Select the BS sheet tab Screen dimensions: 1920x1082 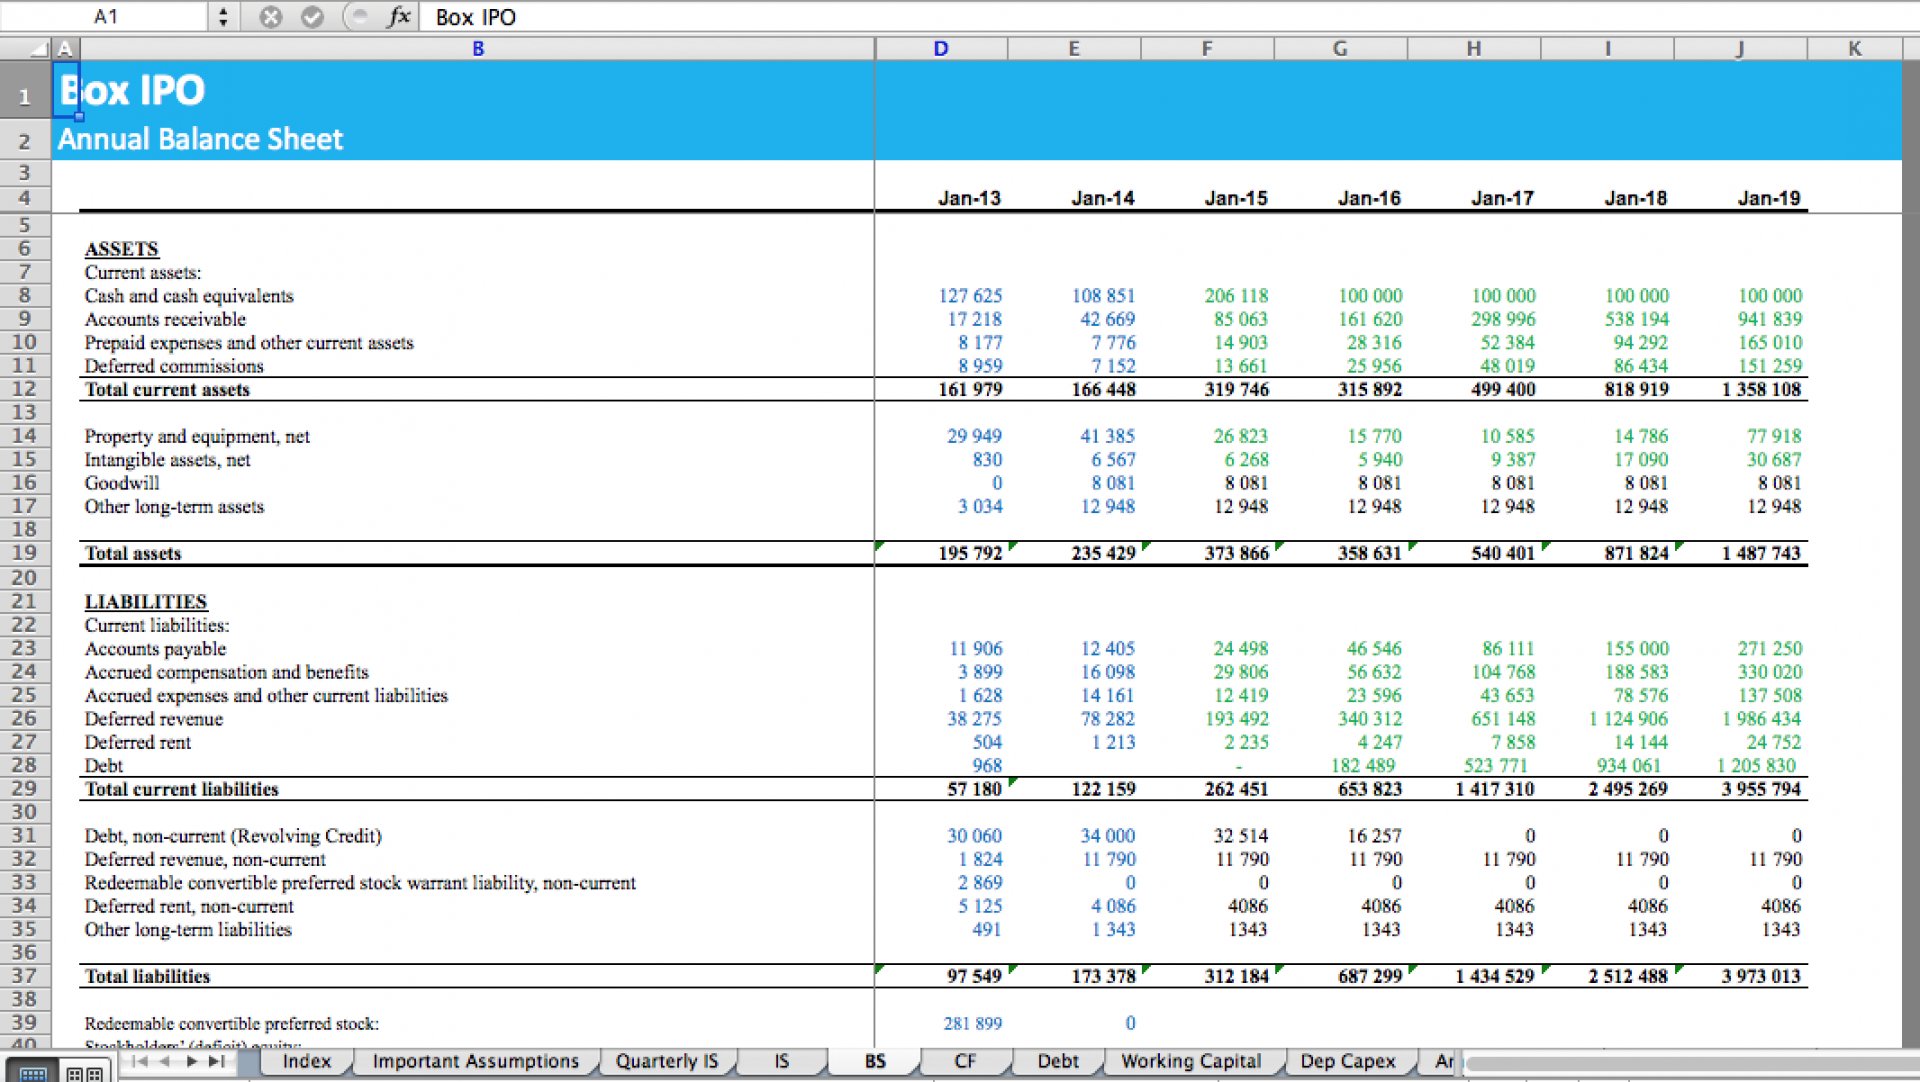875,1061
